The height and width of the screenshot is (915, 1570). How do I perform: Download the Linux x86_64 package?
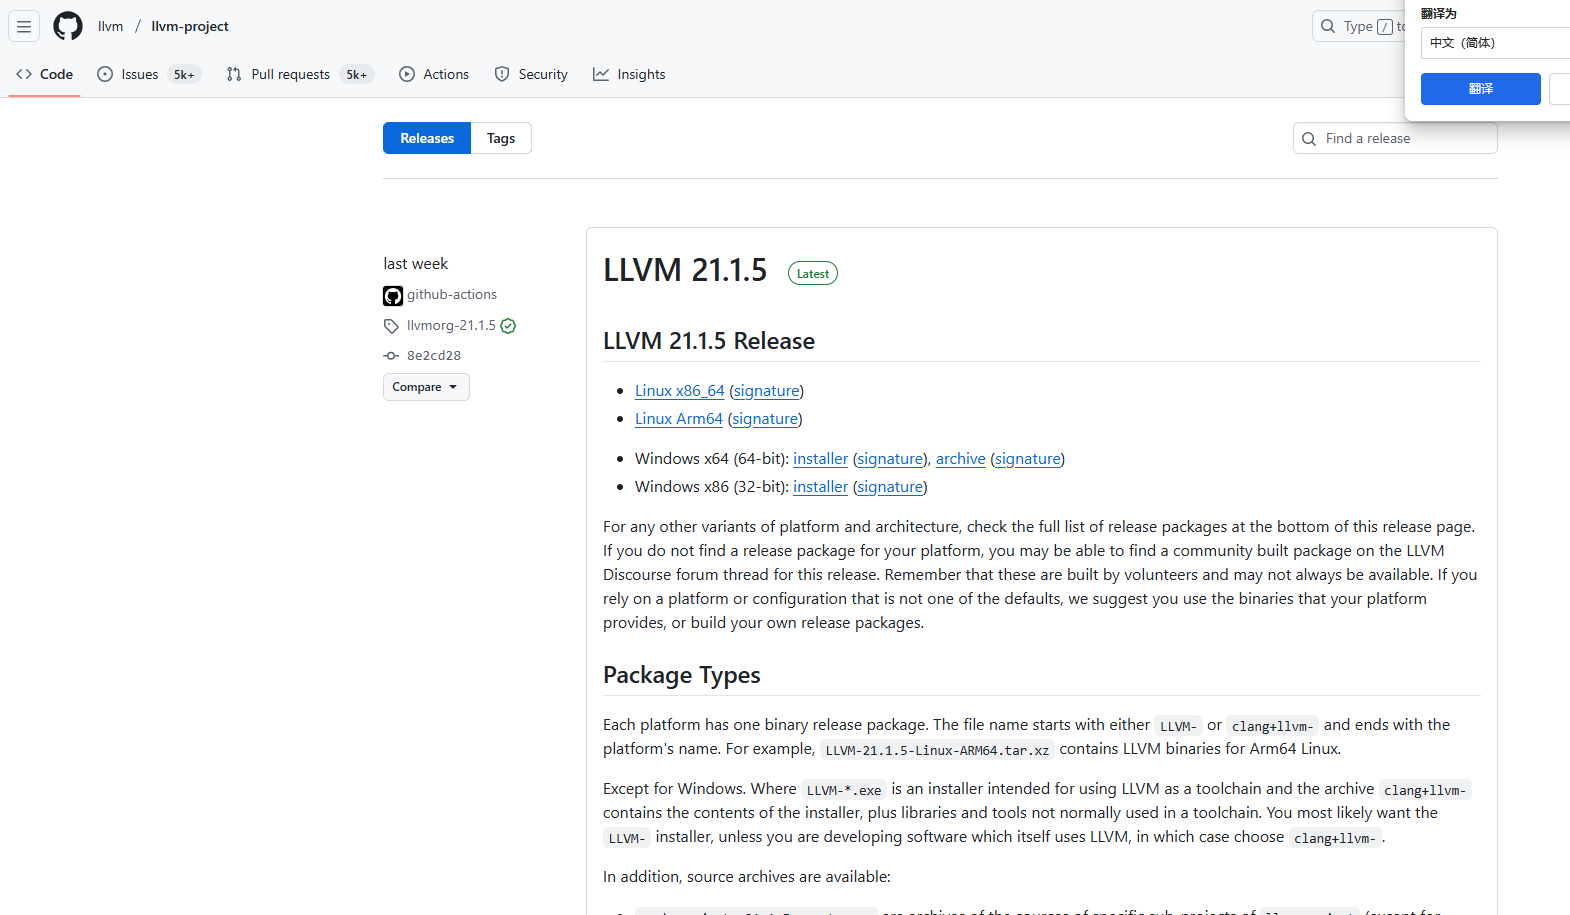pyautogui.click(x=680, y=391)
